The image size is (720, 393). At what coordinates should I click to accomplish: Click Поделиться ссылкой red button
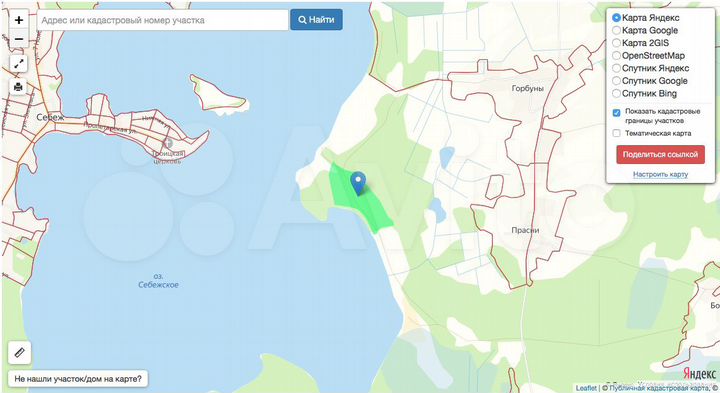click(660, 155)
